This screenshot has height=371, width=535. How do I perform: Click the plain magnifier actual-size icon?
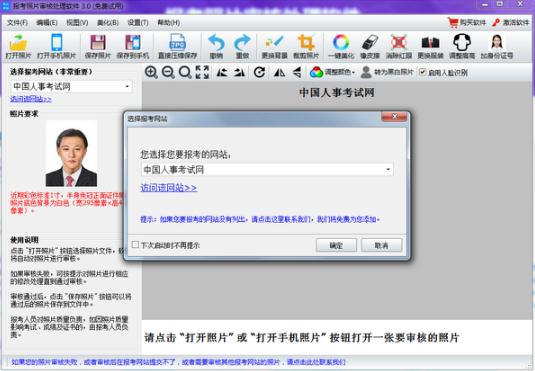tap(185, 72)
